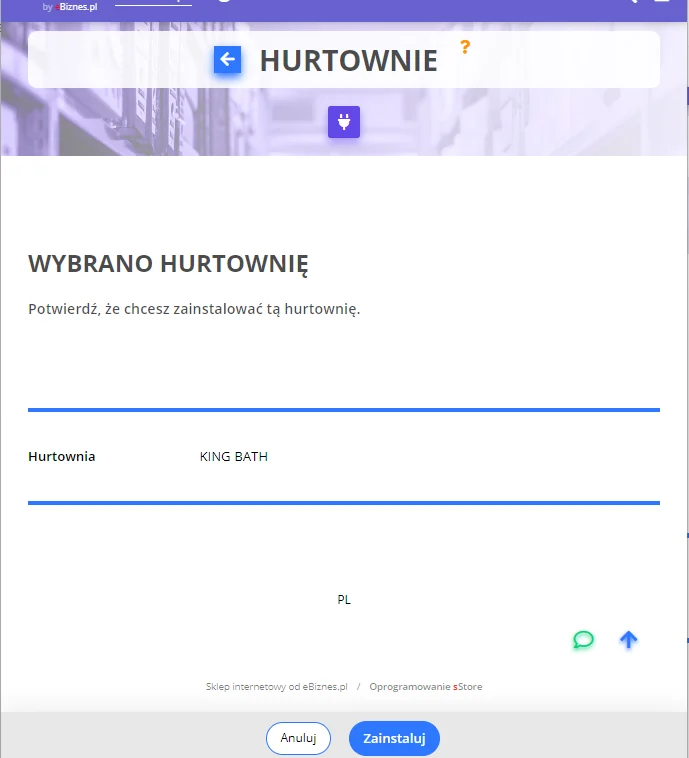This screenshot has width=689, height=758.
Task: Click the Potwierdź confirmation message text
Action: point(194,309)
